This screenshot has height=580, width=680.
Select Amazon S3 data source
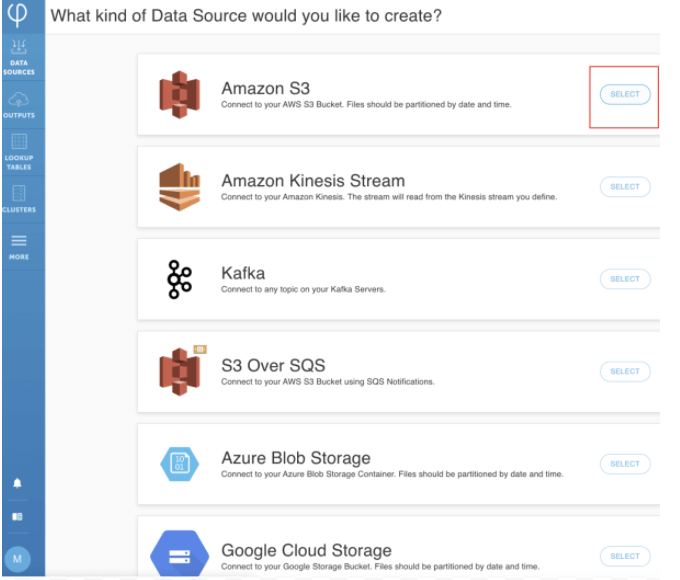point(625,94)
